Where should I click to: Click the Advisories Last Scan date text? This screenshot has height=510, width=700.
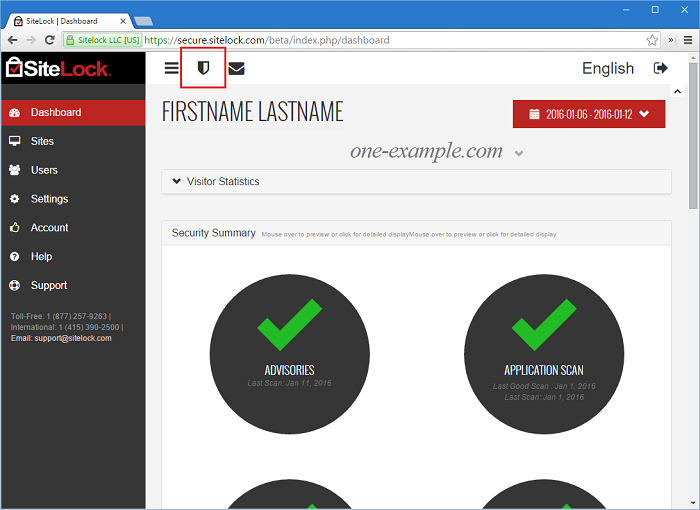(x=289, y=383)
